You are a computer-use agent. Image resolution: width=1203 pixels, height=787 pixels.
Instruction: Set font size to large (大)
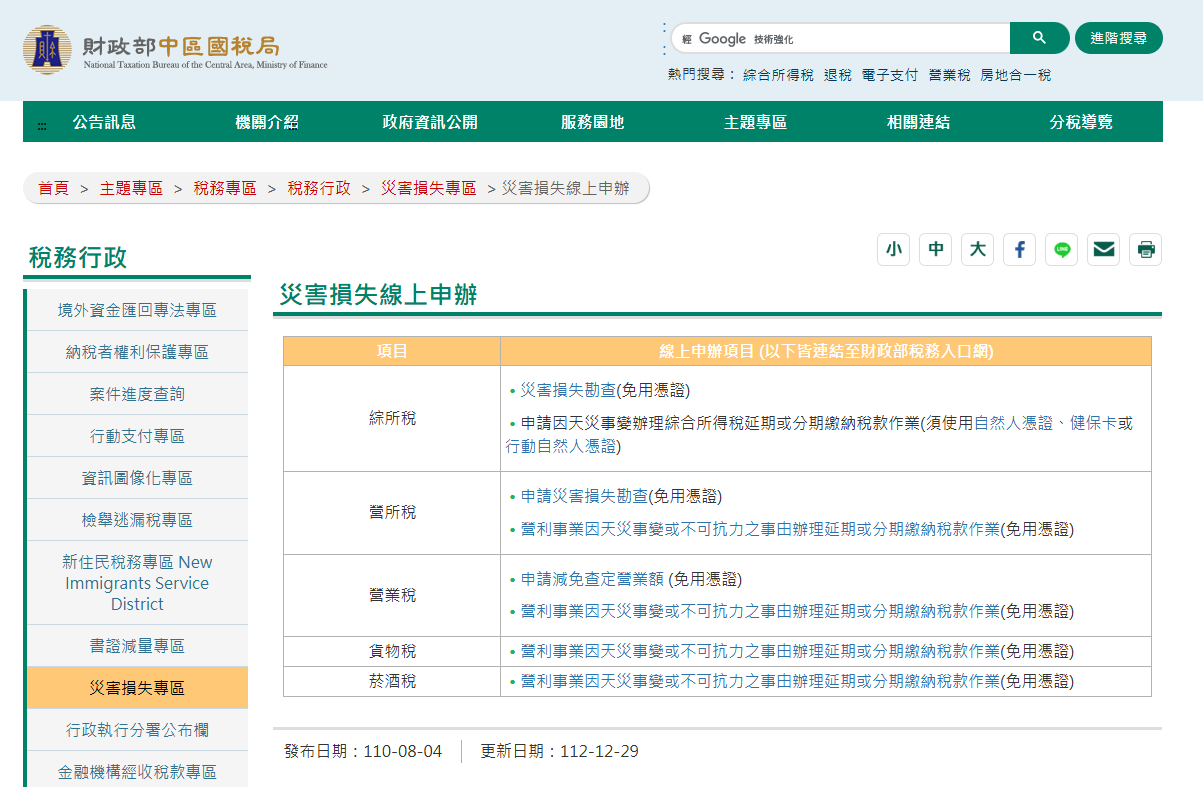977,249
